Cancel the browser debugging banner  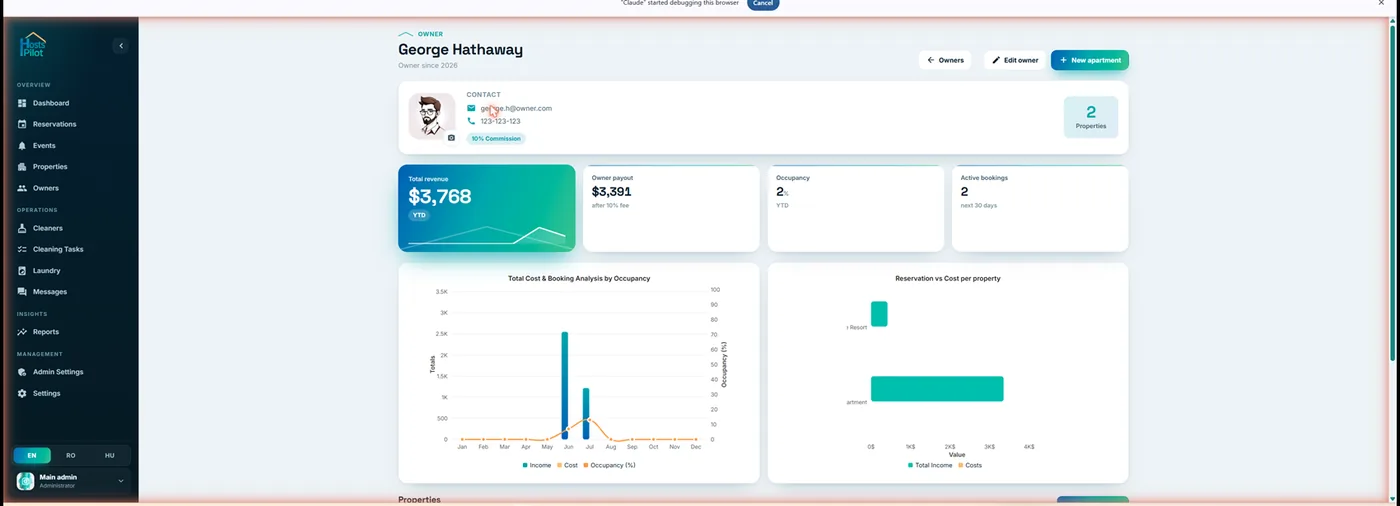[763, 4]
